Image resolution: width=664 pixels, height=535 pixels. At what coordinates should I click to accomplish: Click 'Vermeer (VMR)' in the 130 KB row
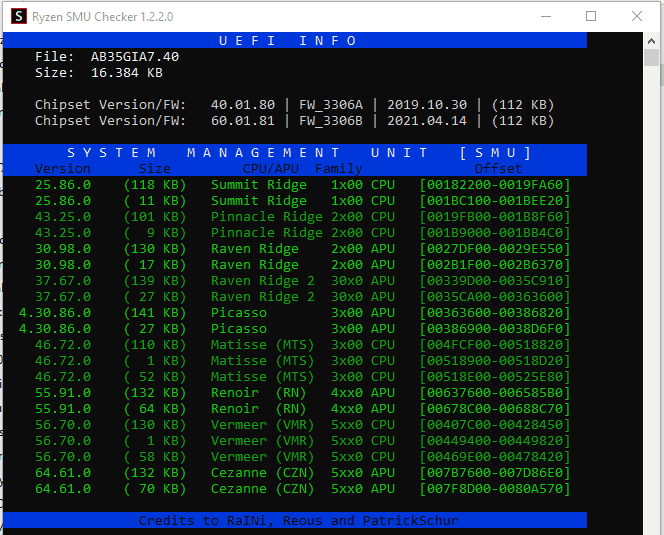click(263, 425)
